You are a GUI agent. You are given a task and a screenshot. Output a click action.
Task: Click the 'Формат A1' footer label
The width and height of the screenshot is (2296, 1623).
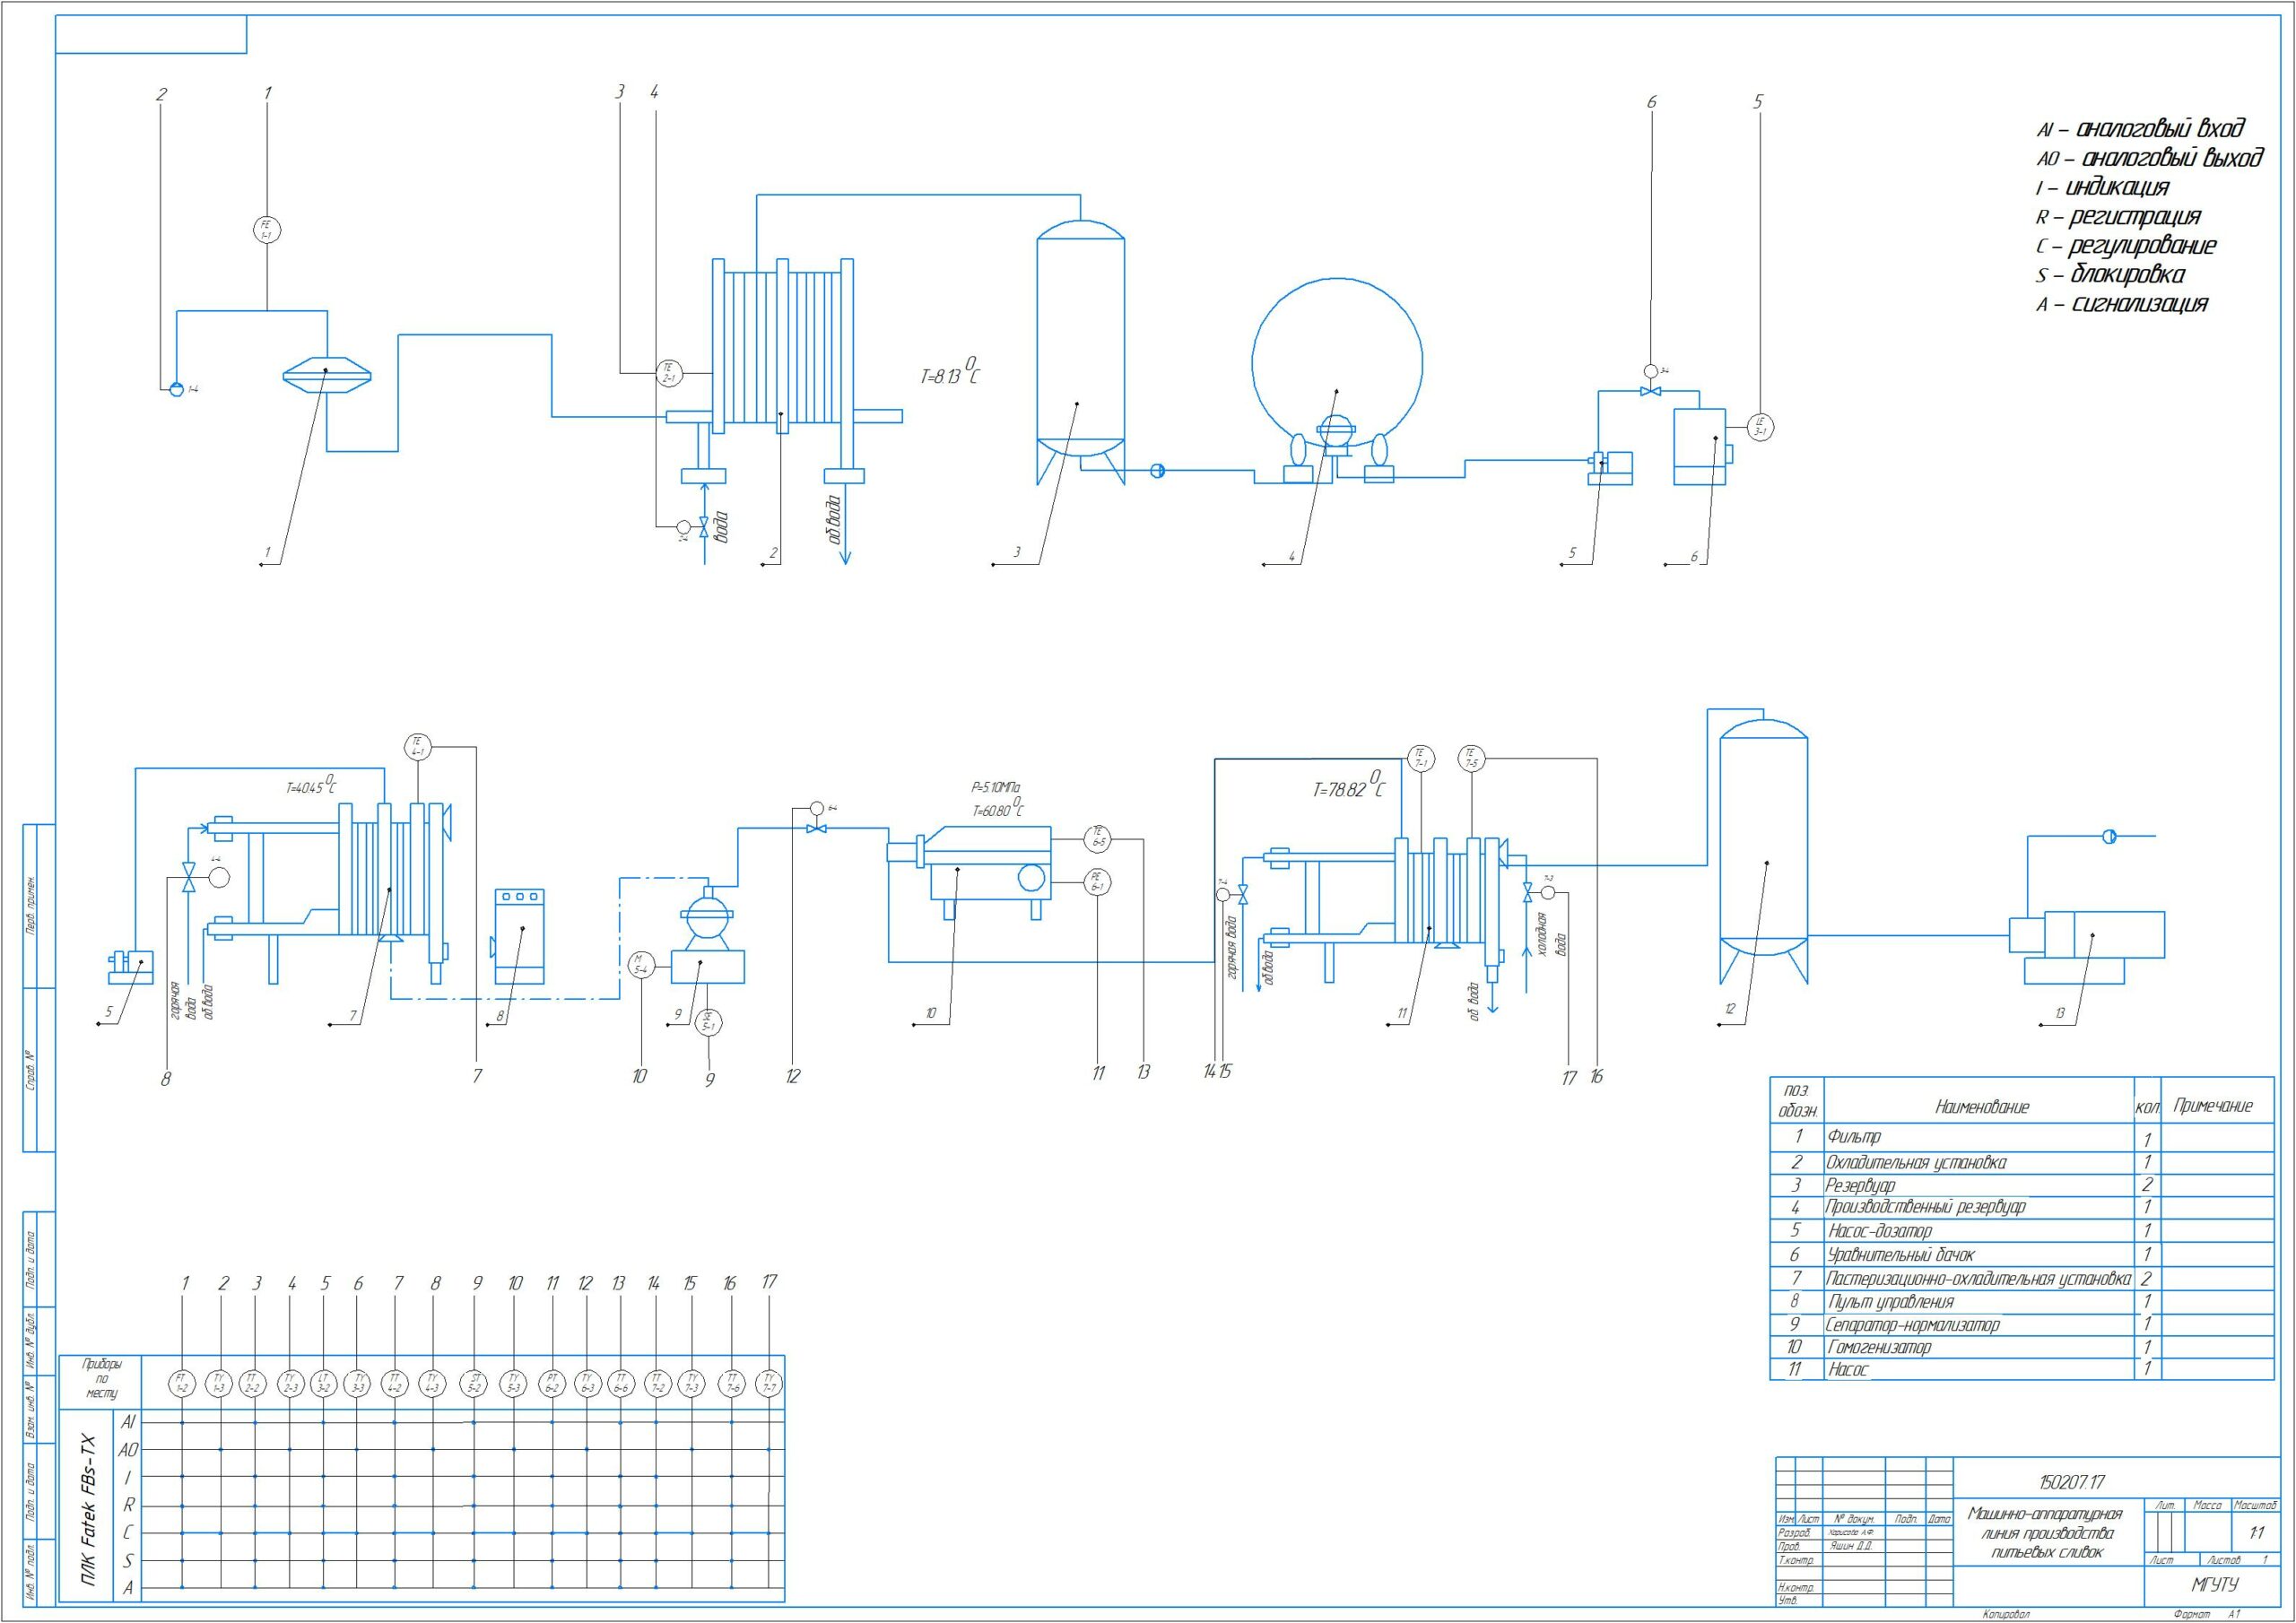click(x=2207, y=1615)
